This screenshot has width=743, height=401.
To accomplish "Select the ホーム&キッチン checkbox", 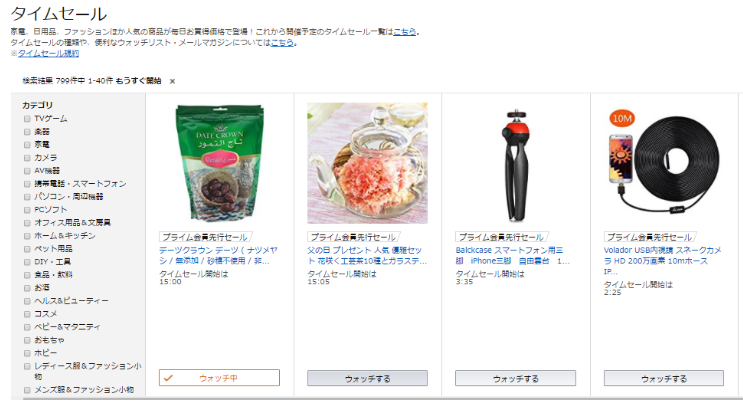I will 27,236.
